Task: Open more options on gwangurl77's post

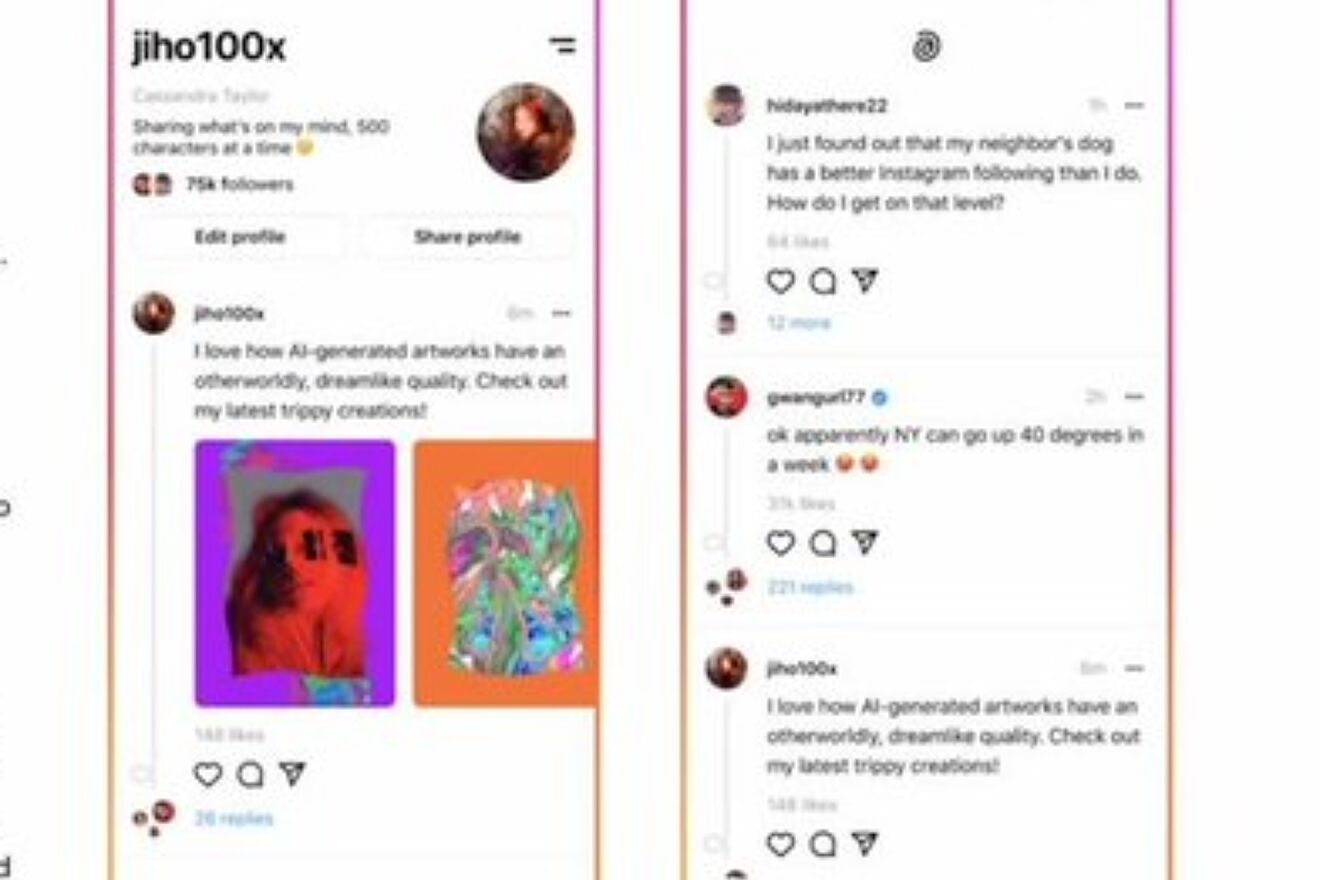Action: point(1134,397)
